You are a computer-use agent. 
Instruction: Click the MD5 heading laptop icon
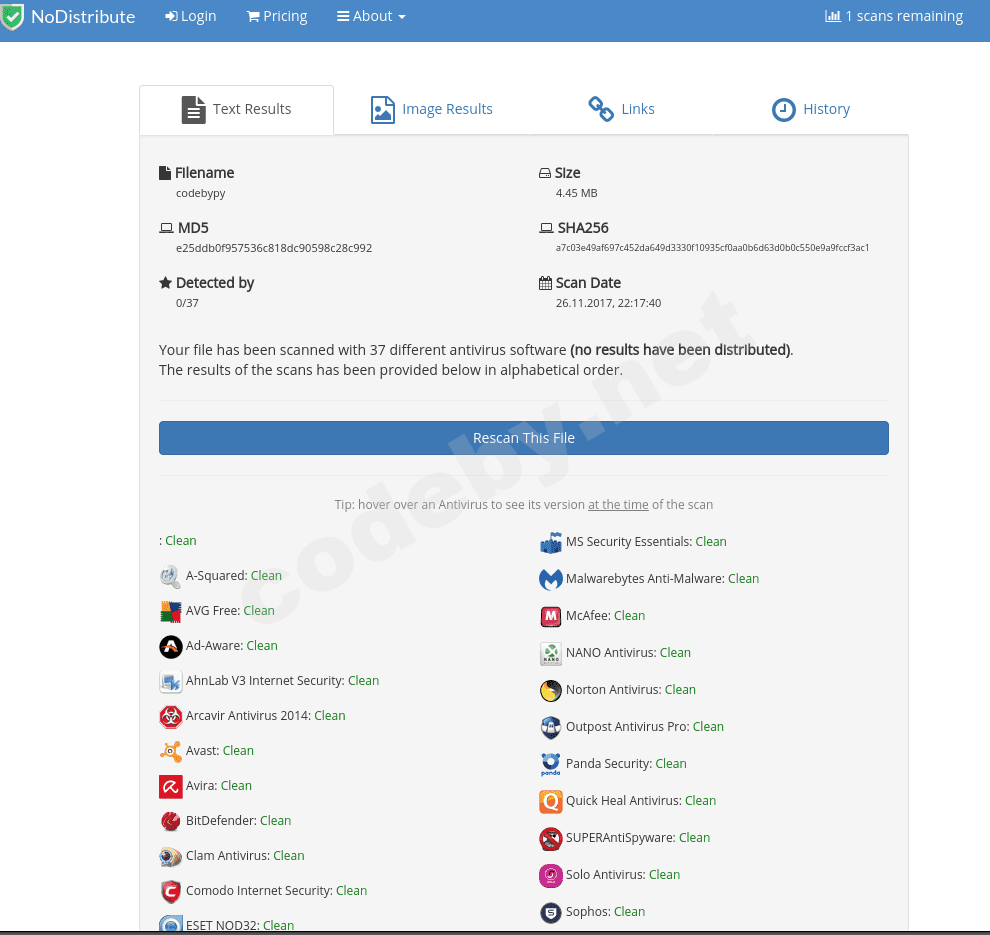166,228
